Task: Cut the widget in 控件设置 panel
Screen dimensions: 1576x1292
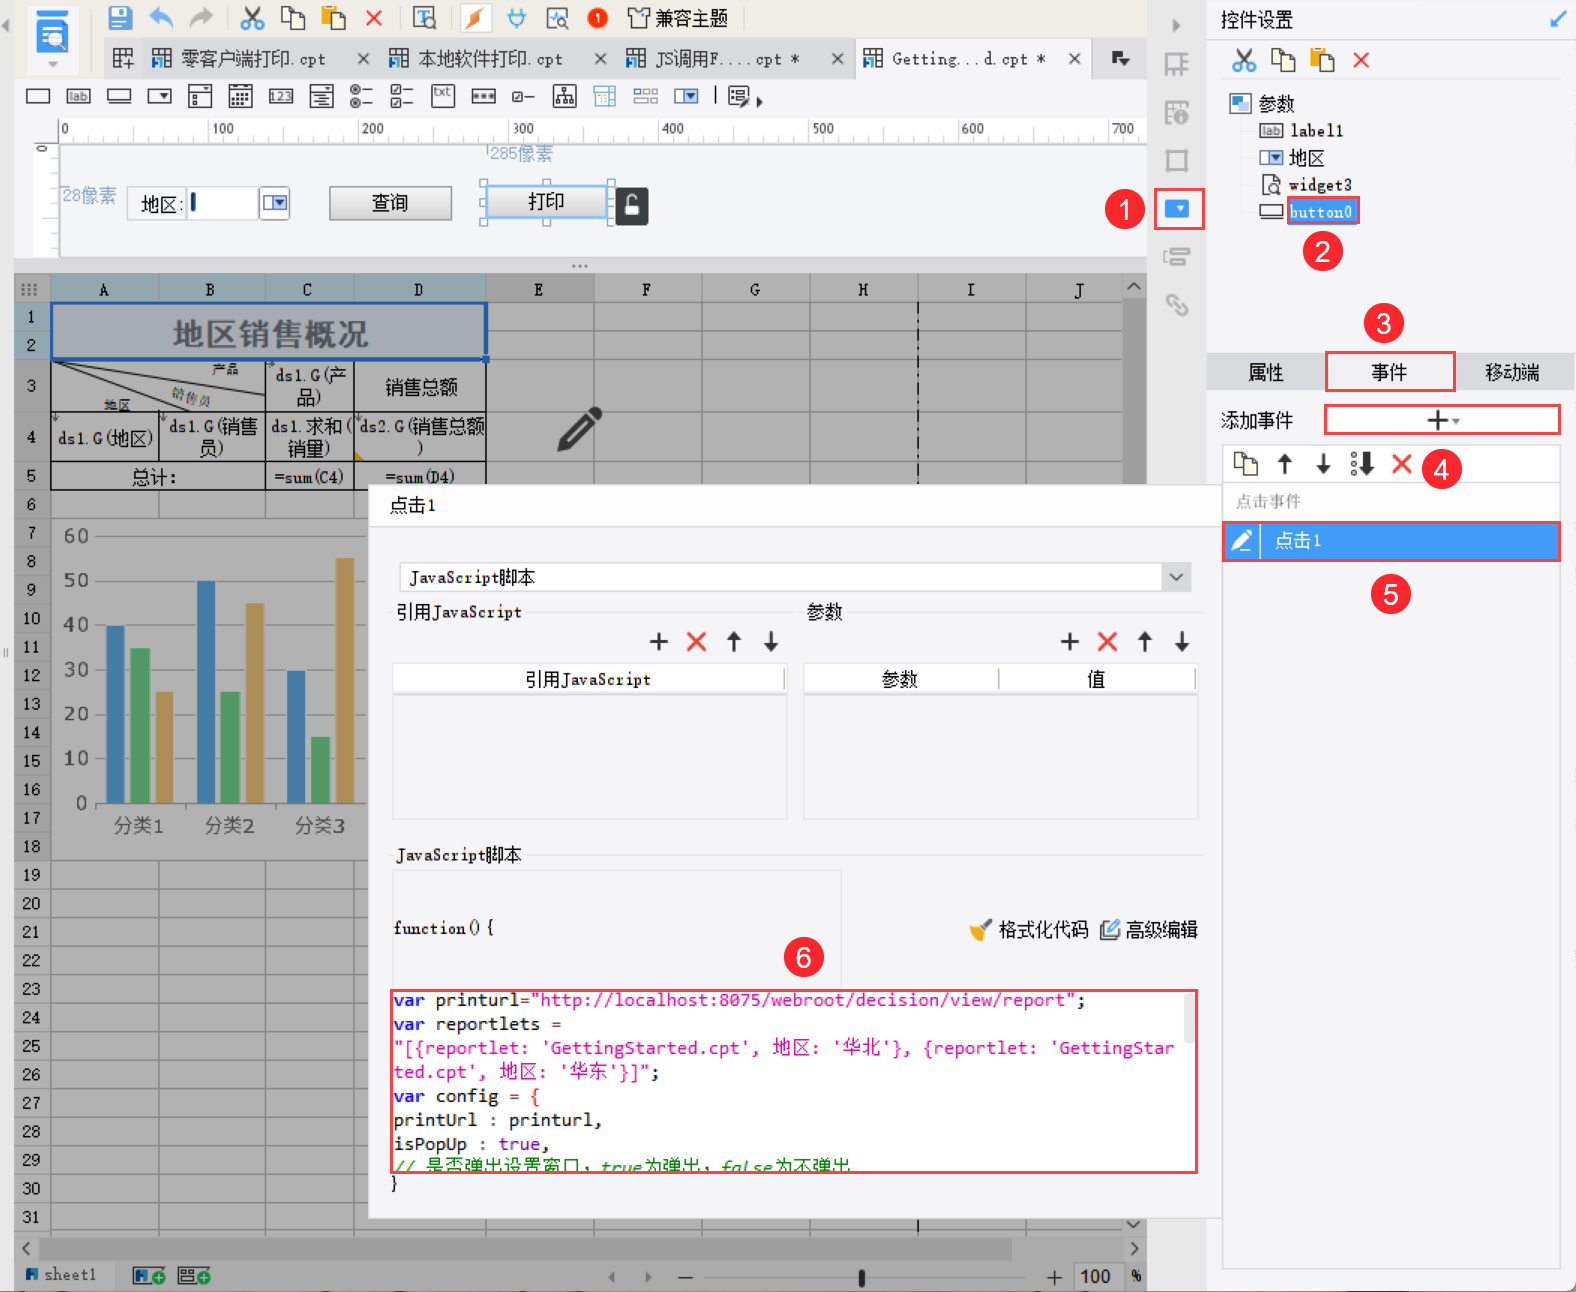Action: 1244,60
